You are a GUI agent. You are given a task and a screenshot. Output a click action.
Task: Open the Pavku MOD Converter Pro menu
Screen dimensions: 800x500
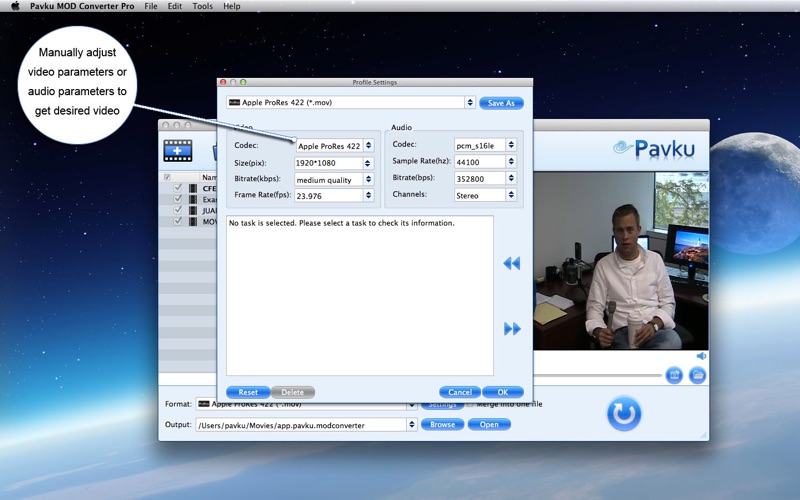tap(82, 6)
